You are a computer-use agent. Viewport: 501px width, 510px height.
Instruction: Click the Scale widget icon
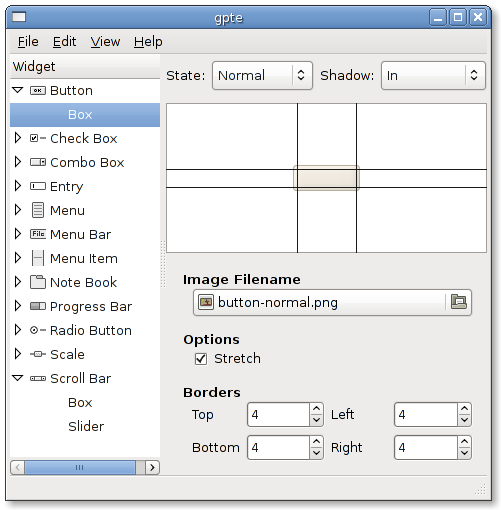[38, 354]
